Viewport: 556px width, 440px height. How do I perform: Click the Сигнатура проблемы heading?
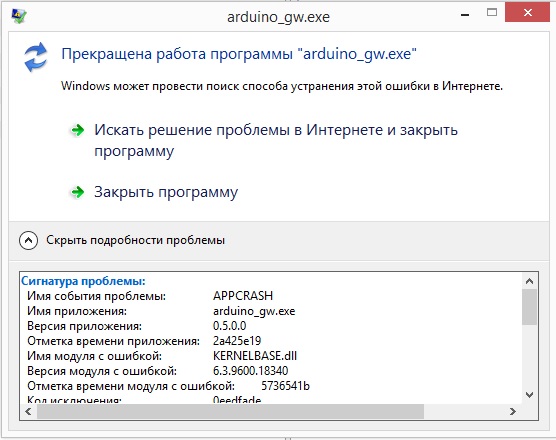coord(83,281)
